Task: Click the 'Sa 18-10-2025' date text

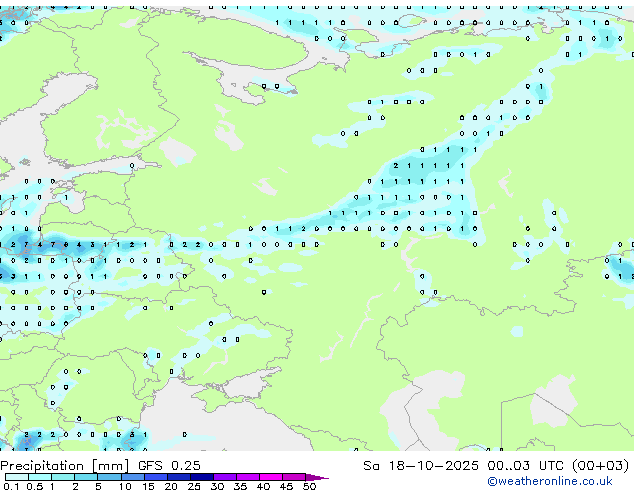Action: pos(421,466)
